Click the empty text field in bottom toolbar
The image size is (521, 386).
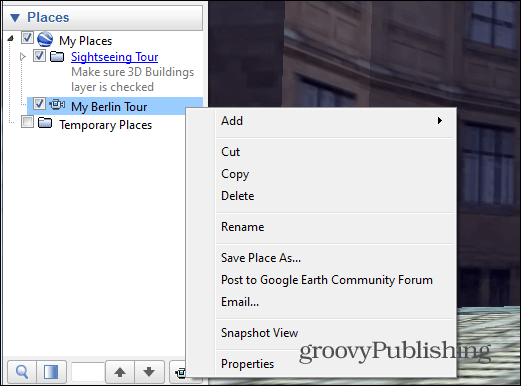click(88, 372)
